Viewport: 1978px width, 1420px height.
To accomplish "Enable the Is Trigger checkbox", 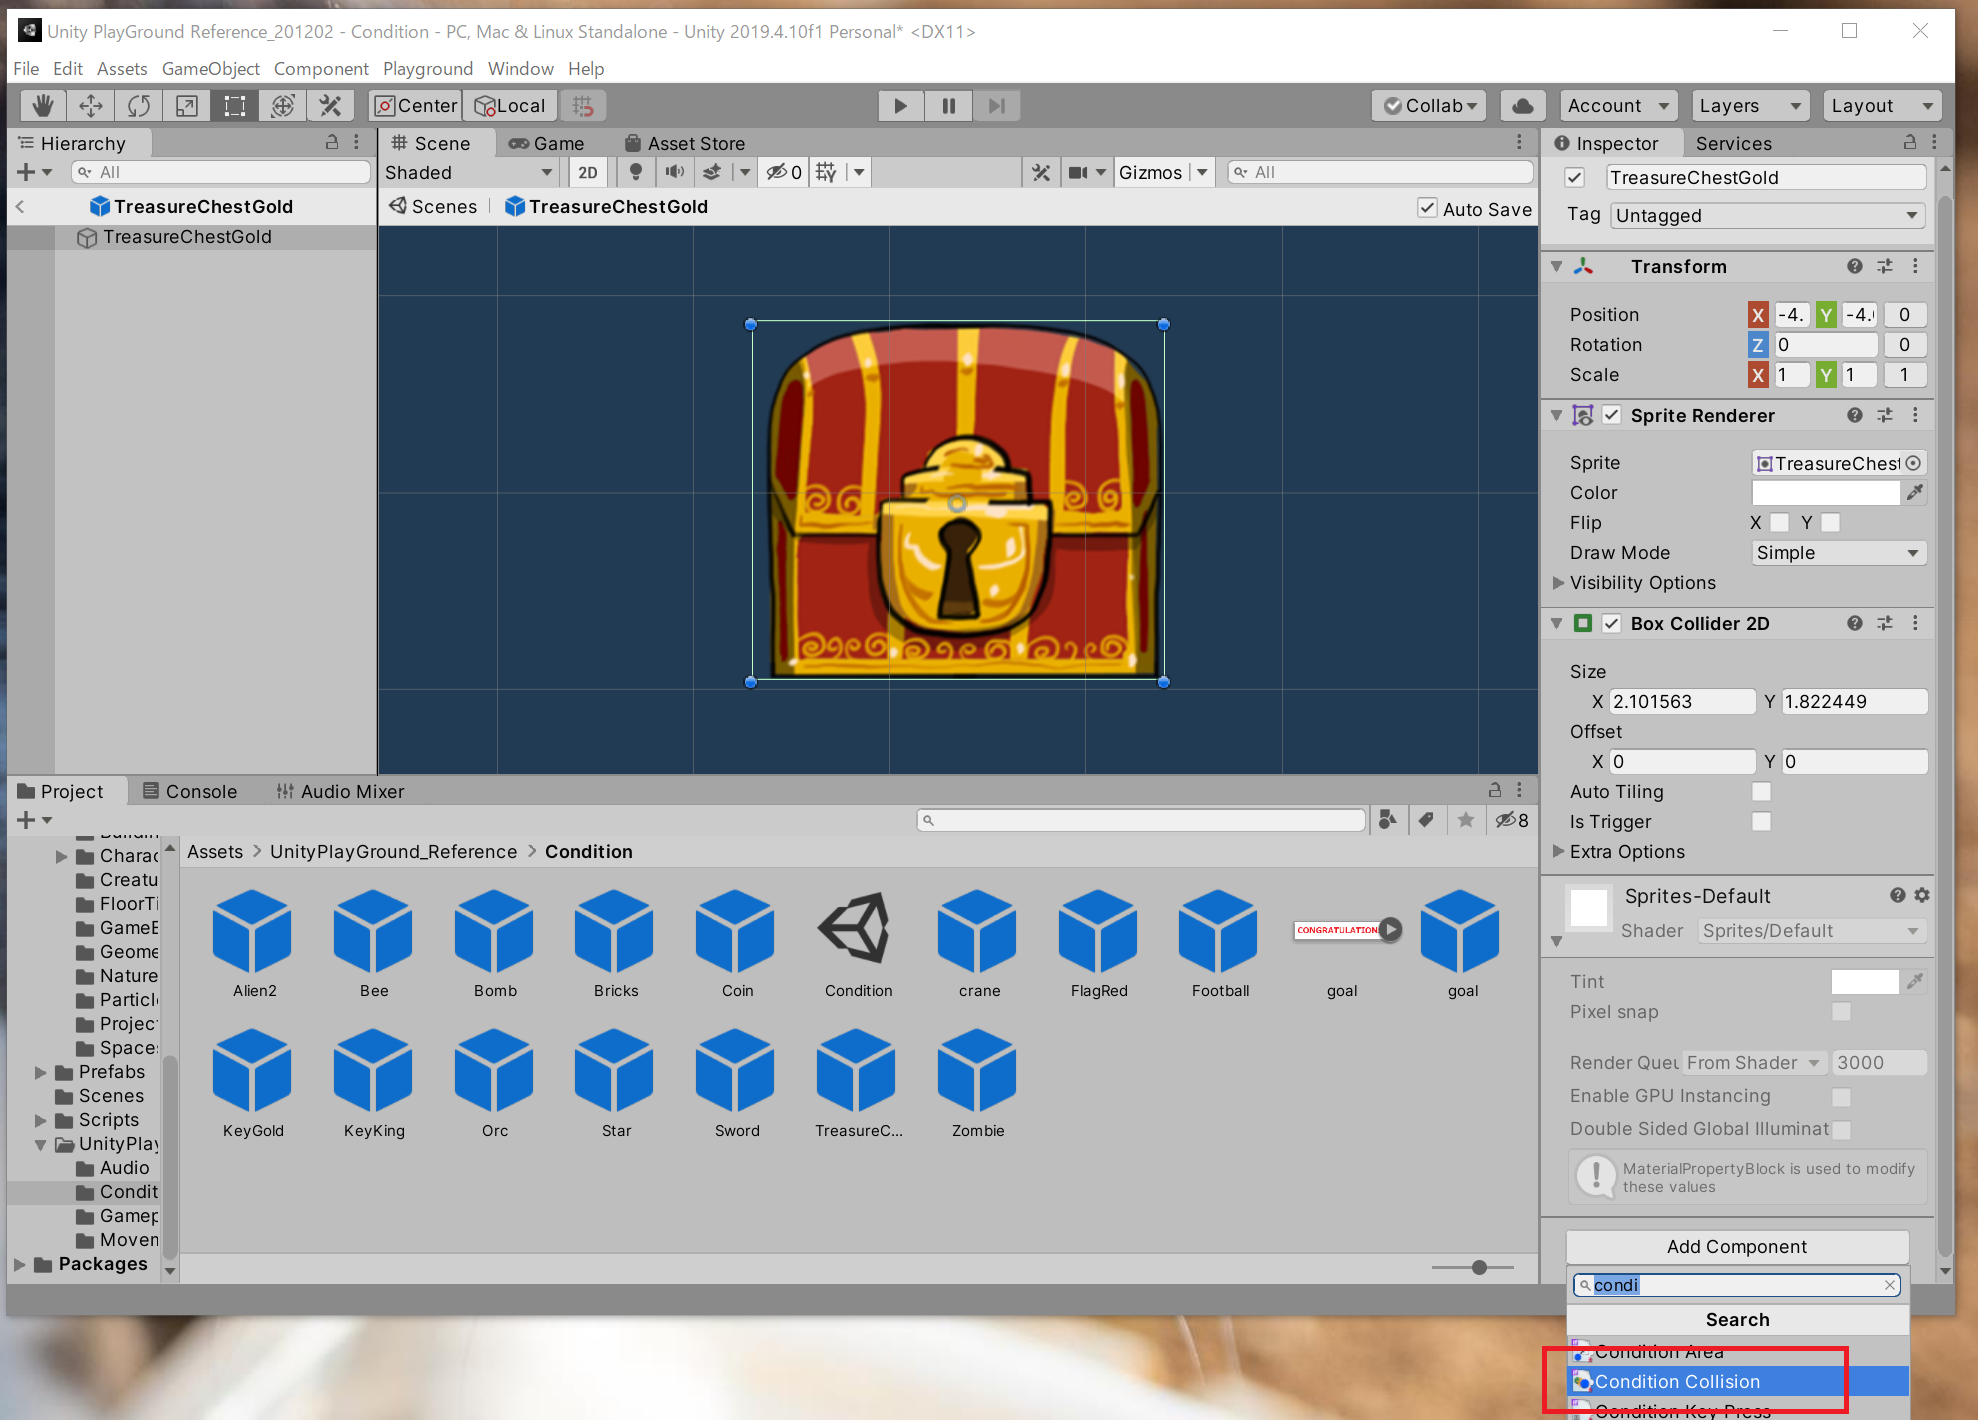I will (1761, 821).
